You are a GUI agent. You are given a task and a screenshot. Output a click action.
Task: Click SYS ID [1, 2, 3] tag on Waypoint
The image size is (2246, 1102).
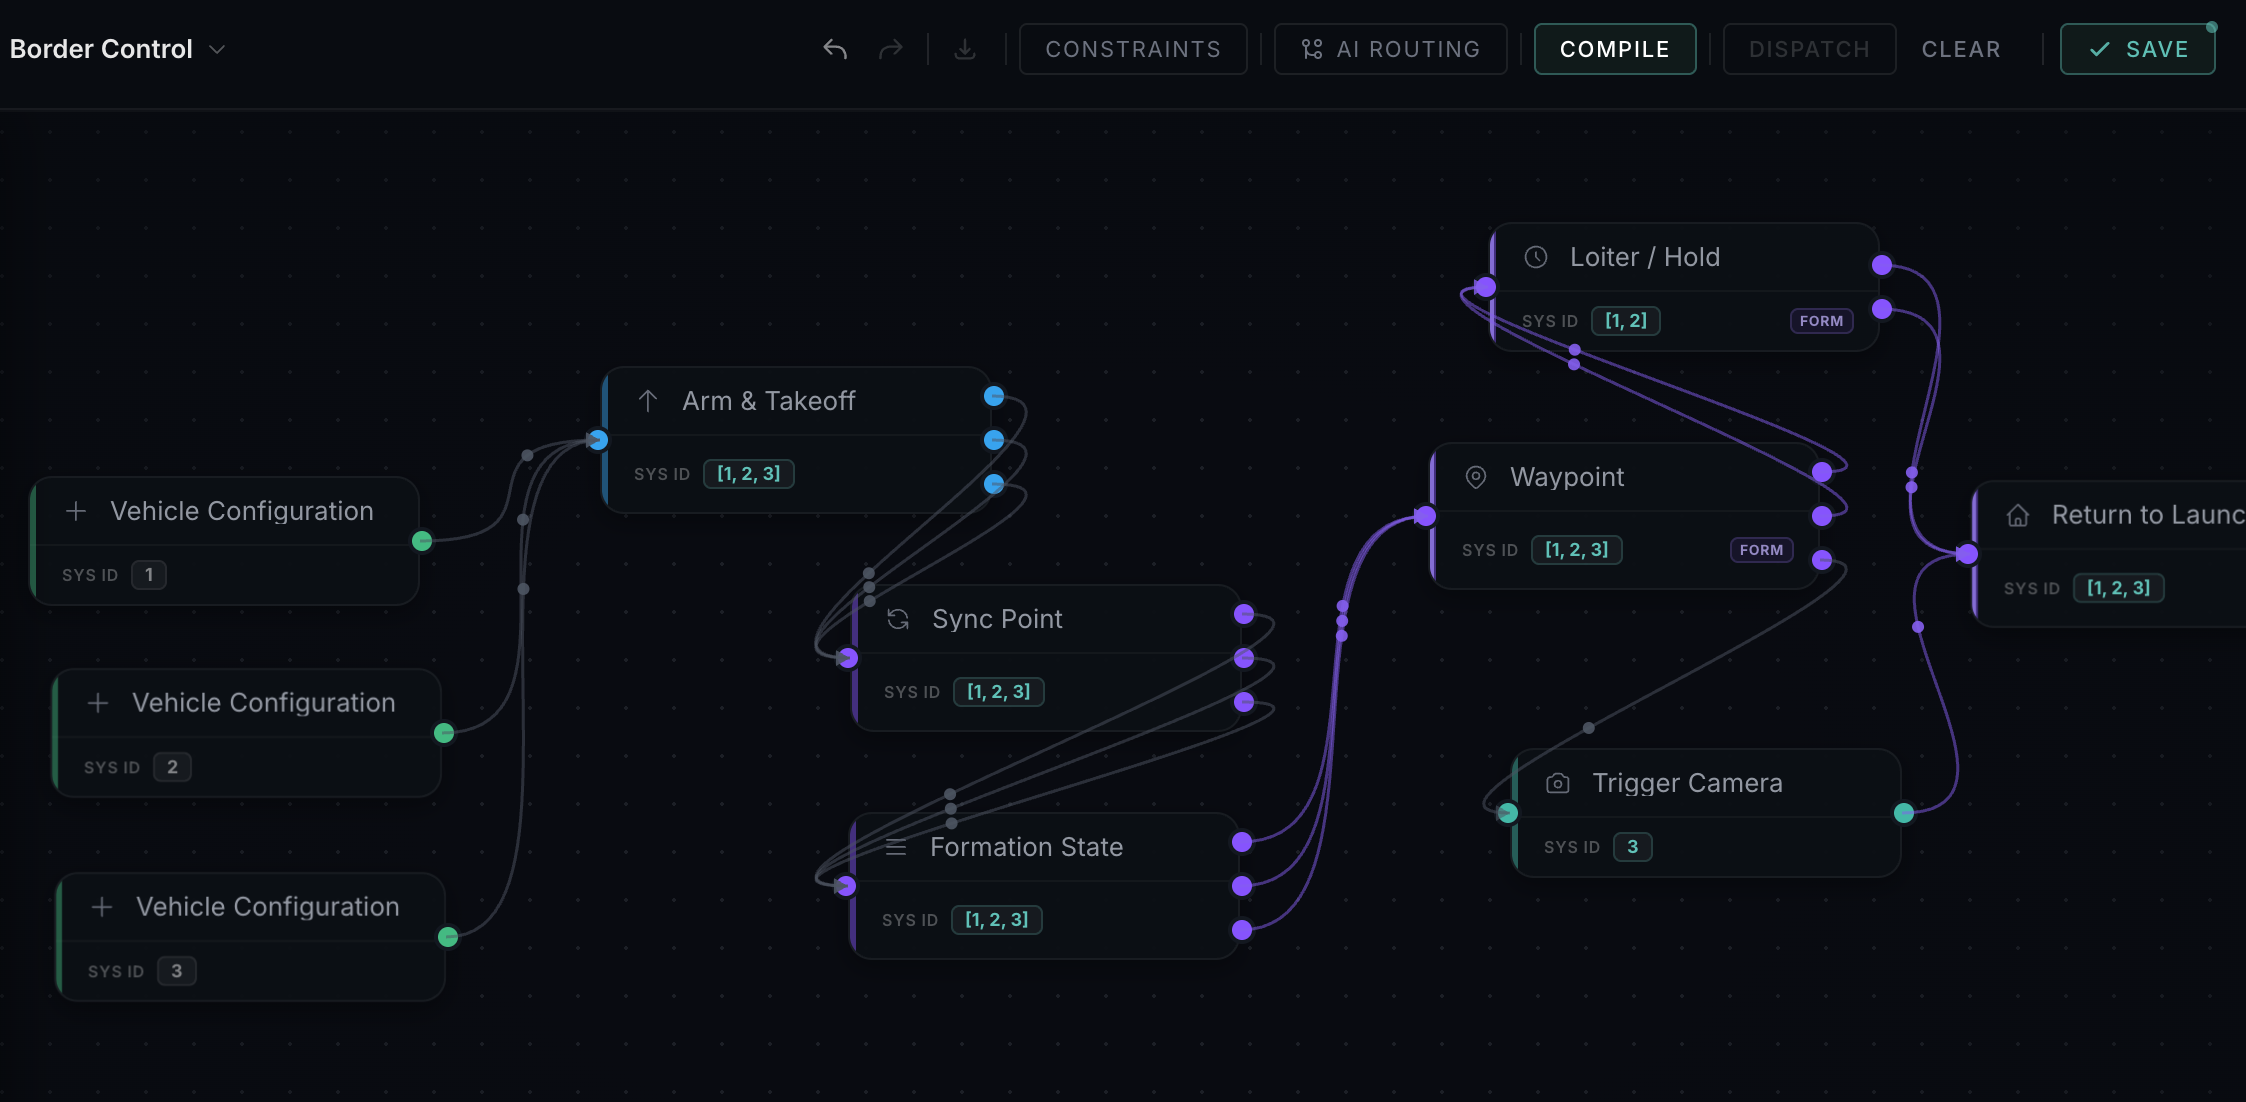click(x=1577, y=550)
